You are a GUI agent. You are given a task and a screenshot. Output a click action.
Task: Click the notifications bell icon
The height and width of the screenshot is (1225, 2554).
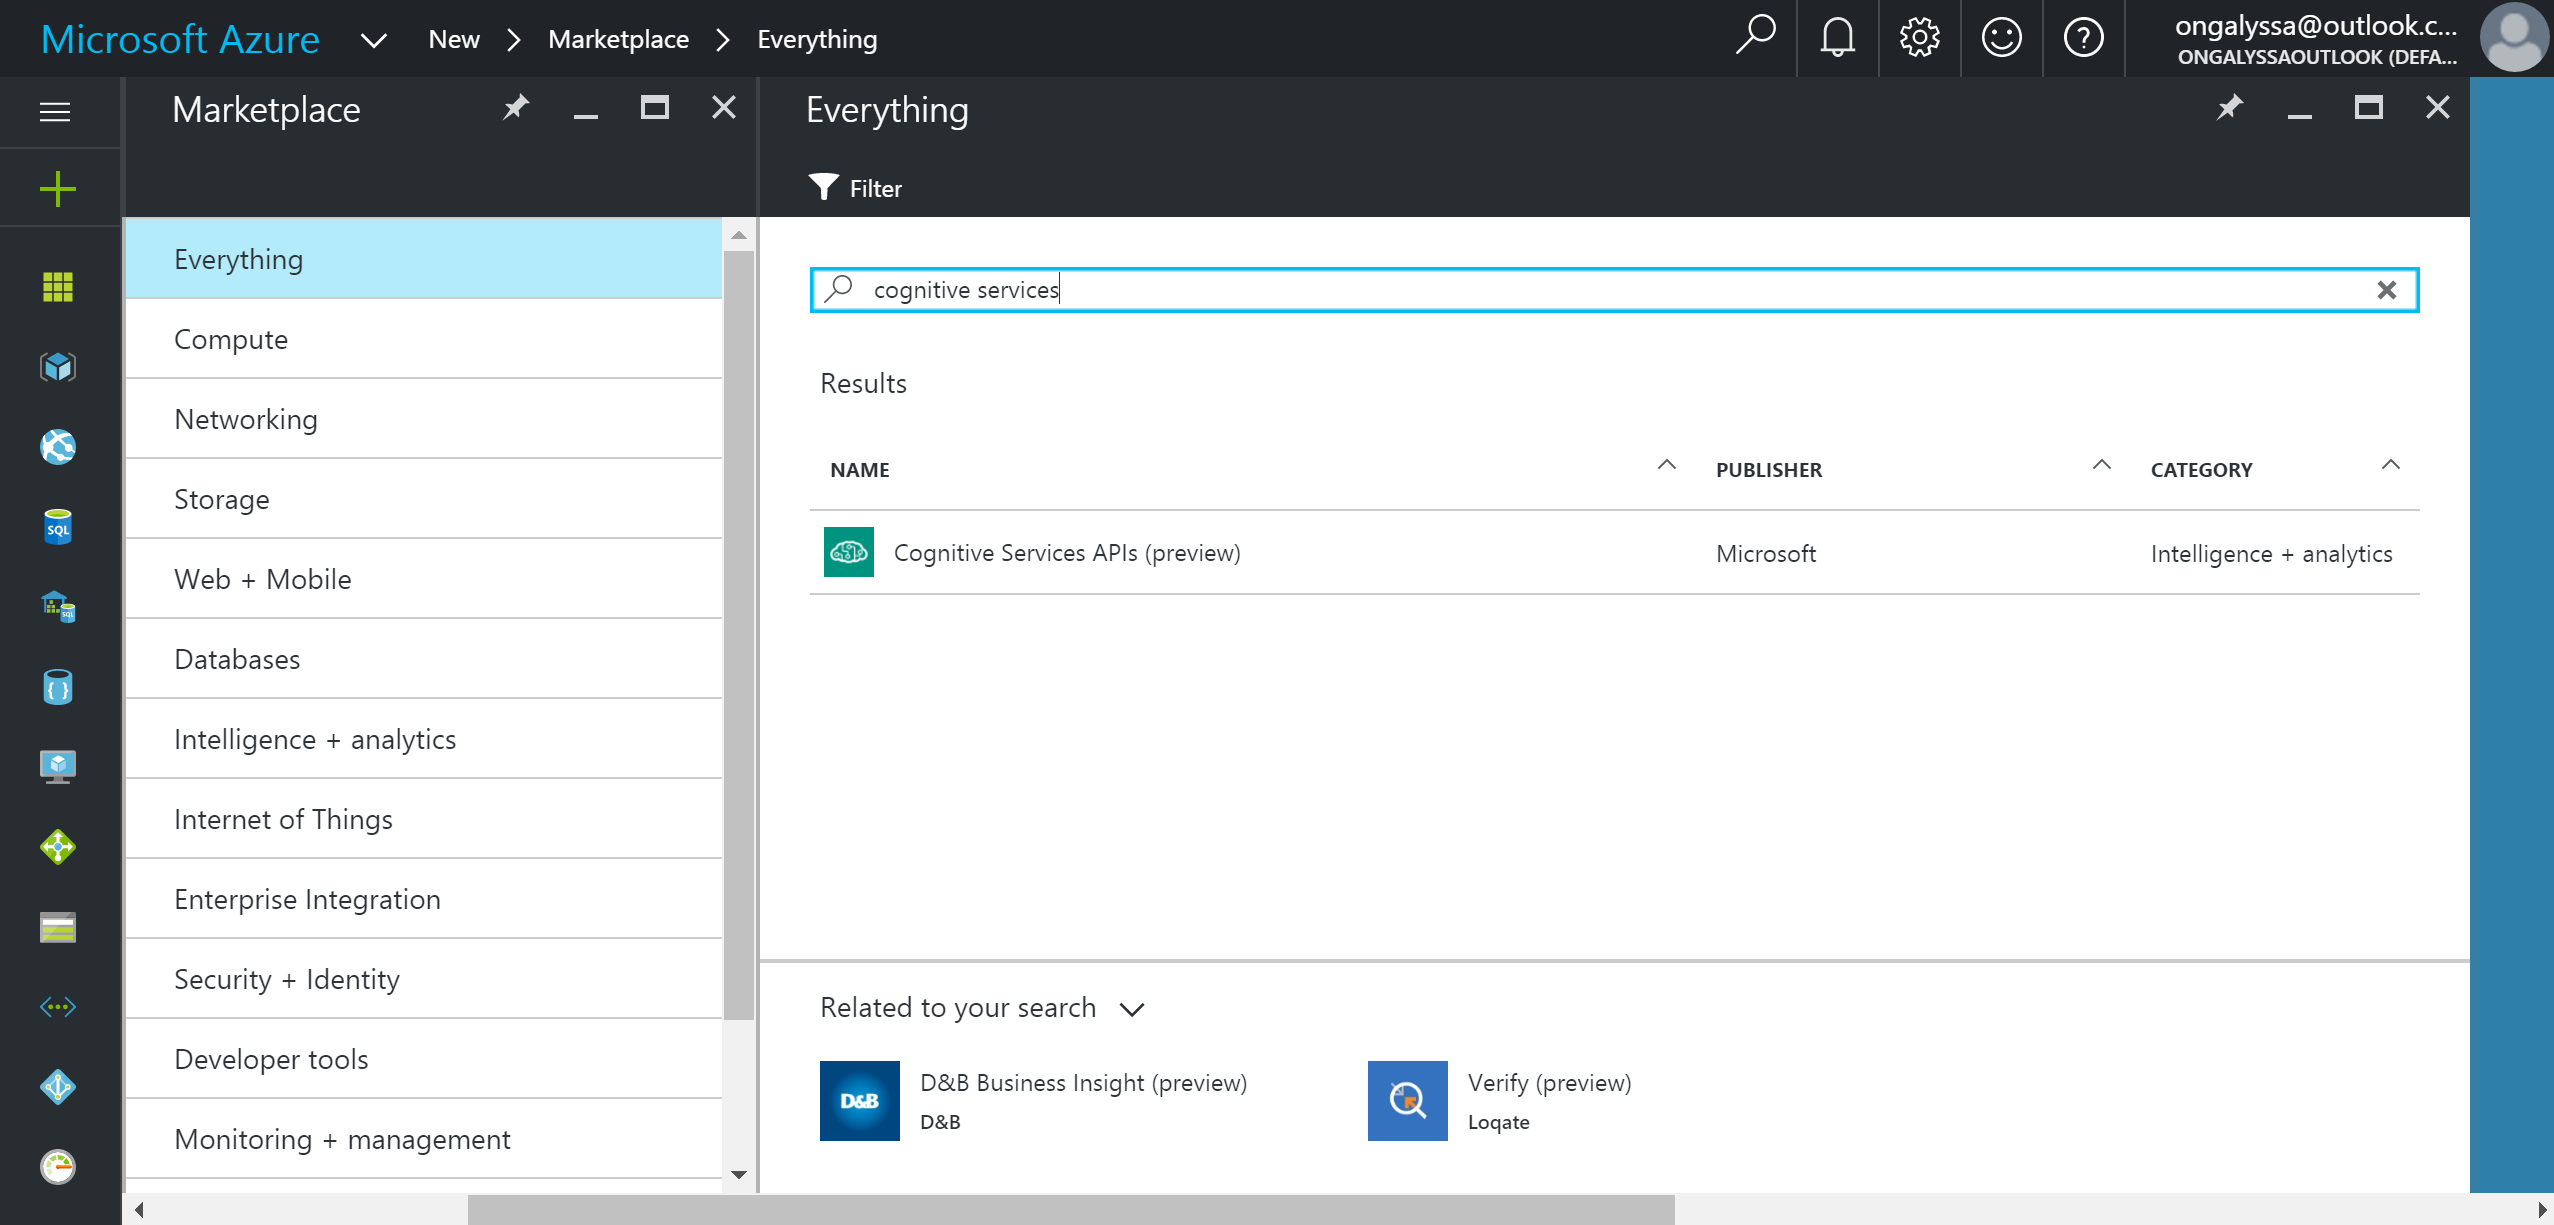coord(1837,39)
